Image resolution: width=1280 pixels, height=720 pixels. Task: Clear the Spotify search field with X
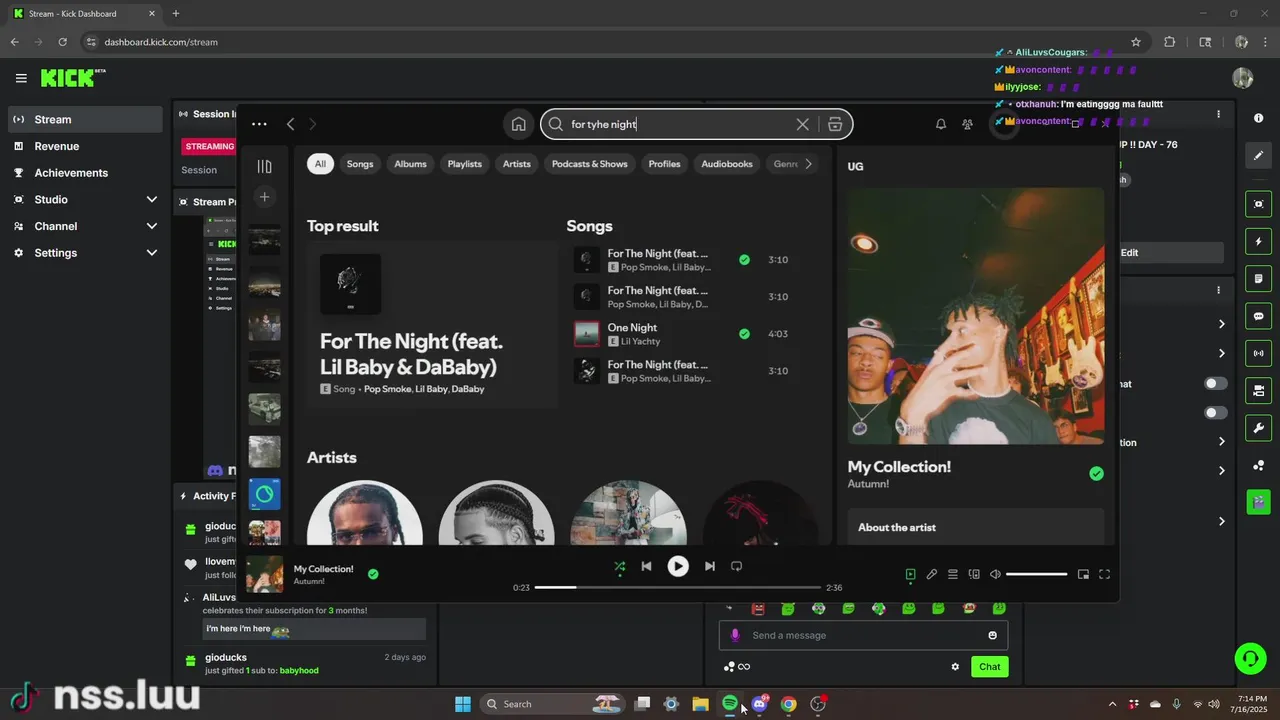point(802,124)
